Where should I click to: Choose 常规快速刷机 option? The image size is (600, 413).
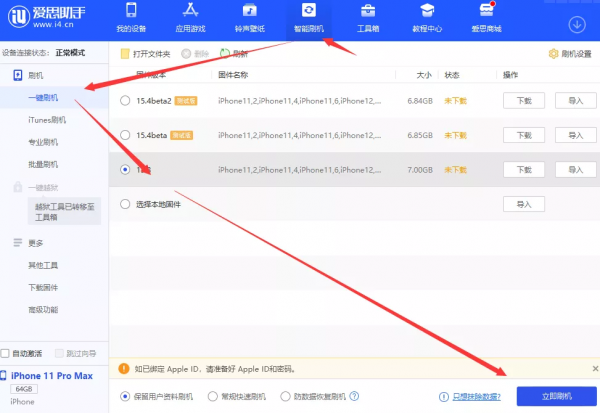(213, 396)
